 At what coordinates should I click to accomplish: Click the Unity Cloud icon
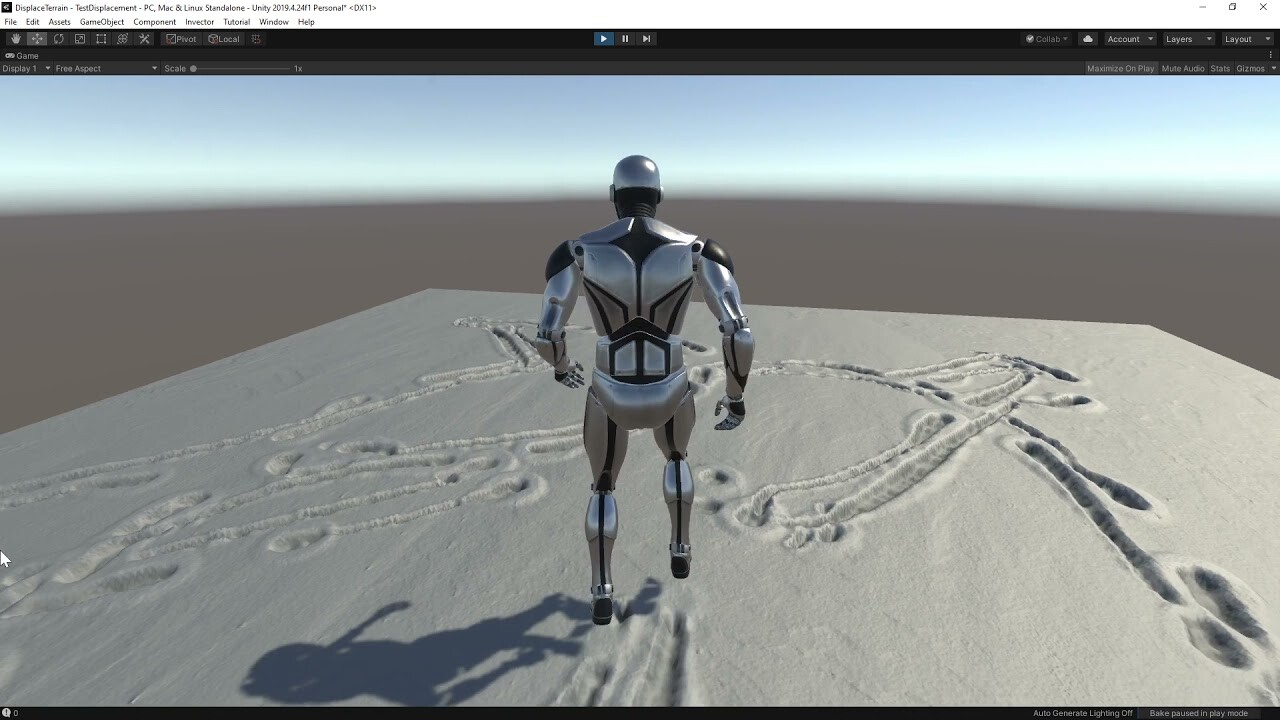coord(1086,38)
